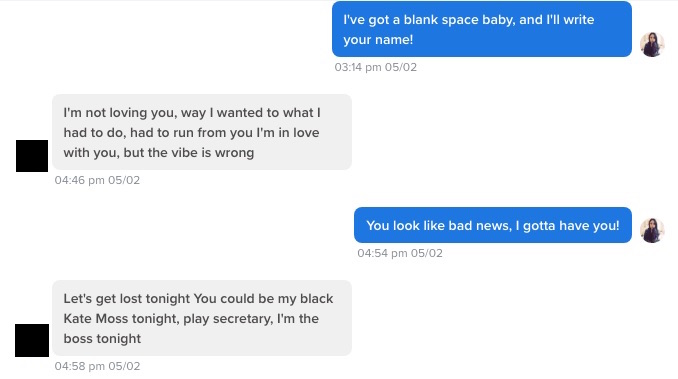Image resolution: width=678 pixels, height=379 pixels.
Task: Select the grey 'Let's get lost tonight' bubble
Action: (x=202, y=318)
